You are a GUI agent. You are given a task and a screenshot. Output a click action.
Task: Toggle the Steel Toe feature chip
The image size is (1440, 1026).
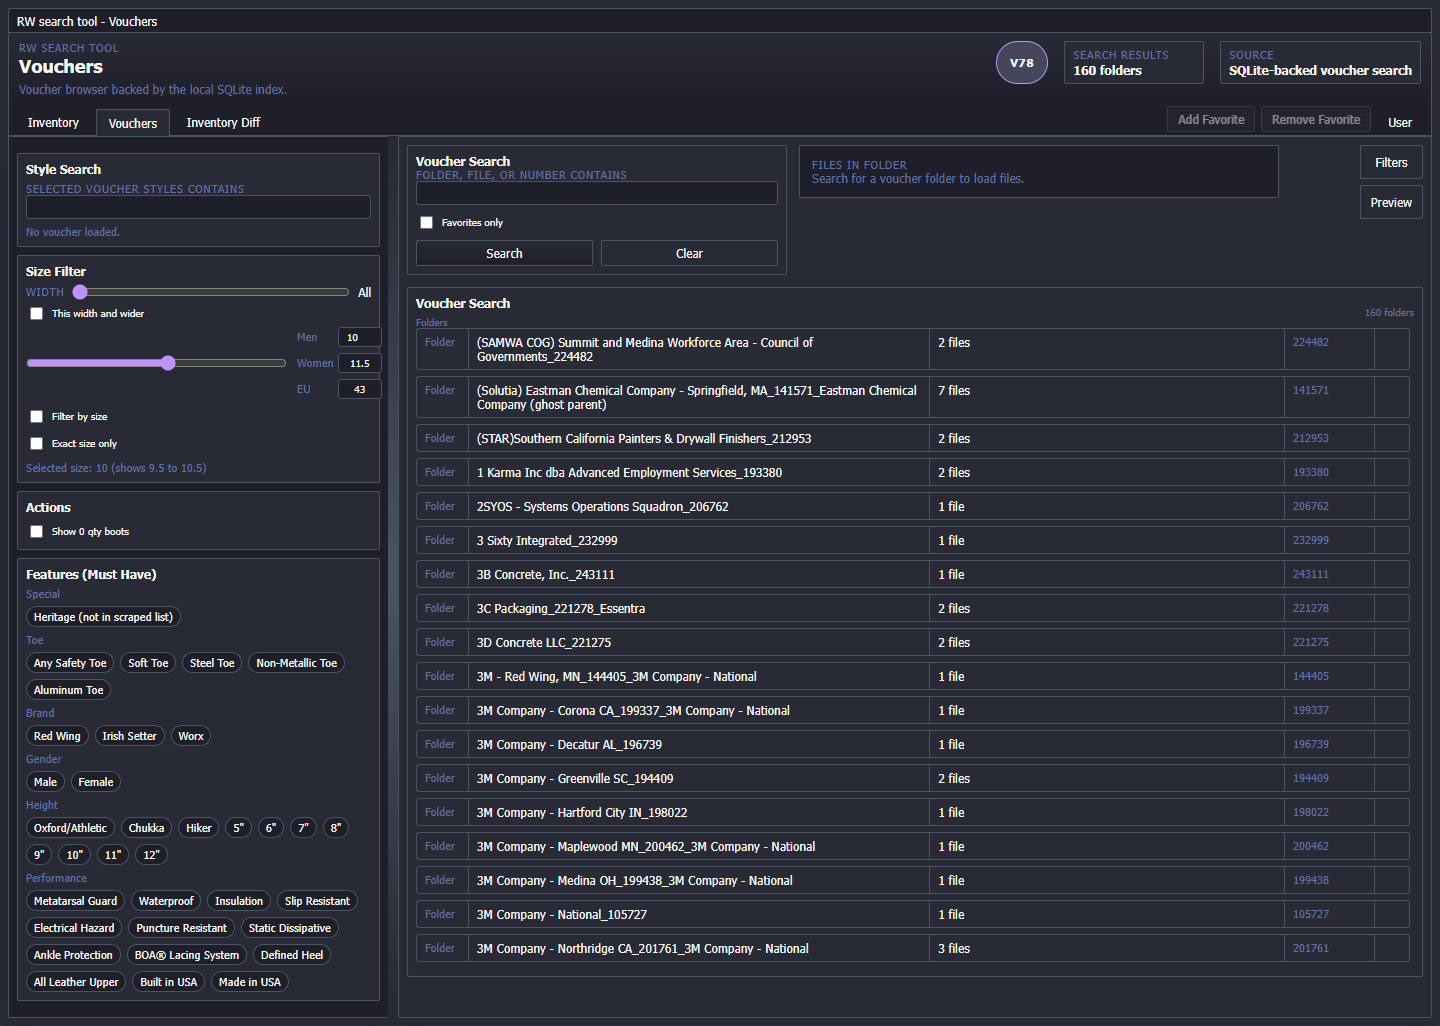[212, 663]
